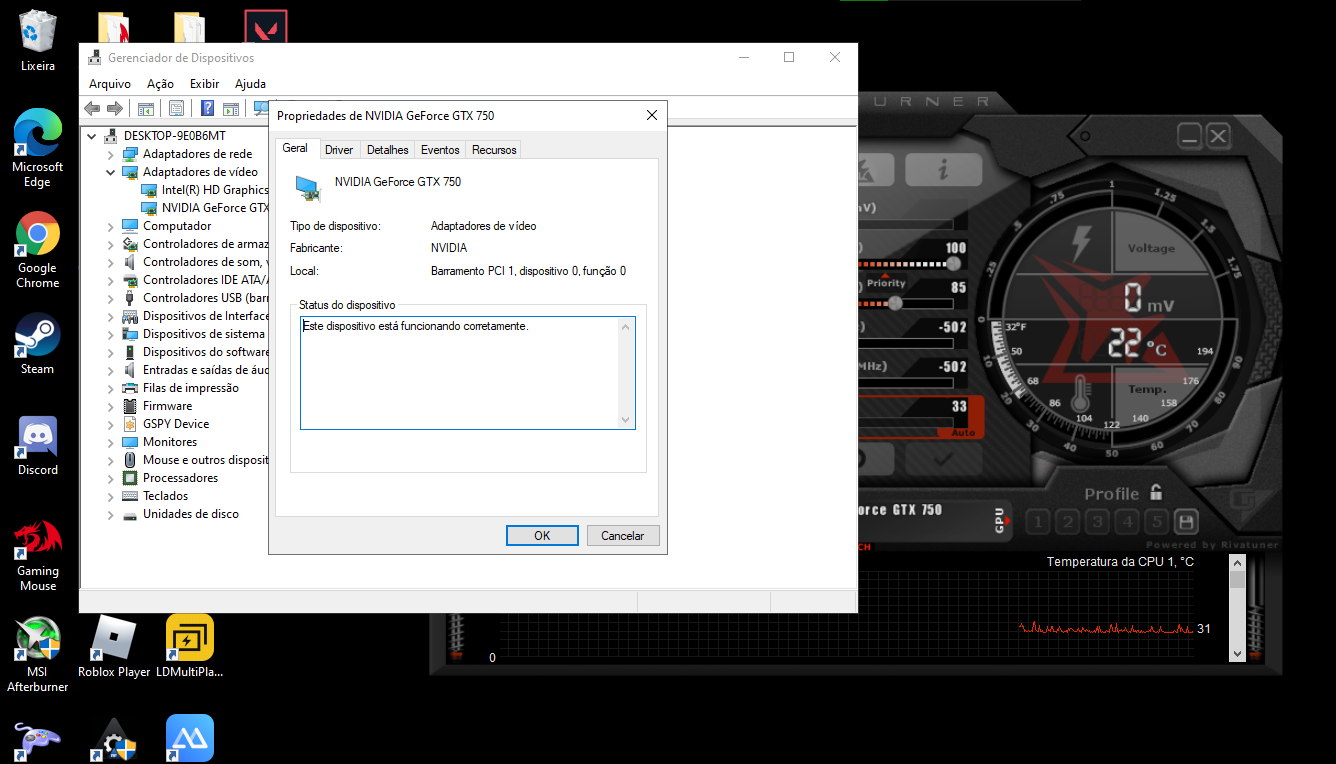This screenshot has height=764, width=1336.
Task: Expand Adaptadores de rede
Action: click(111, 154)
